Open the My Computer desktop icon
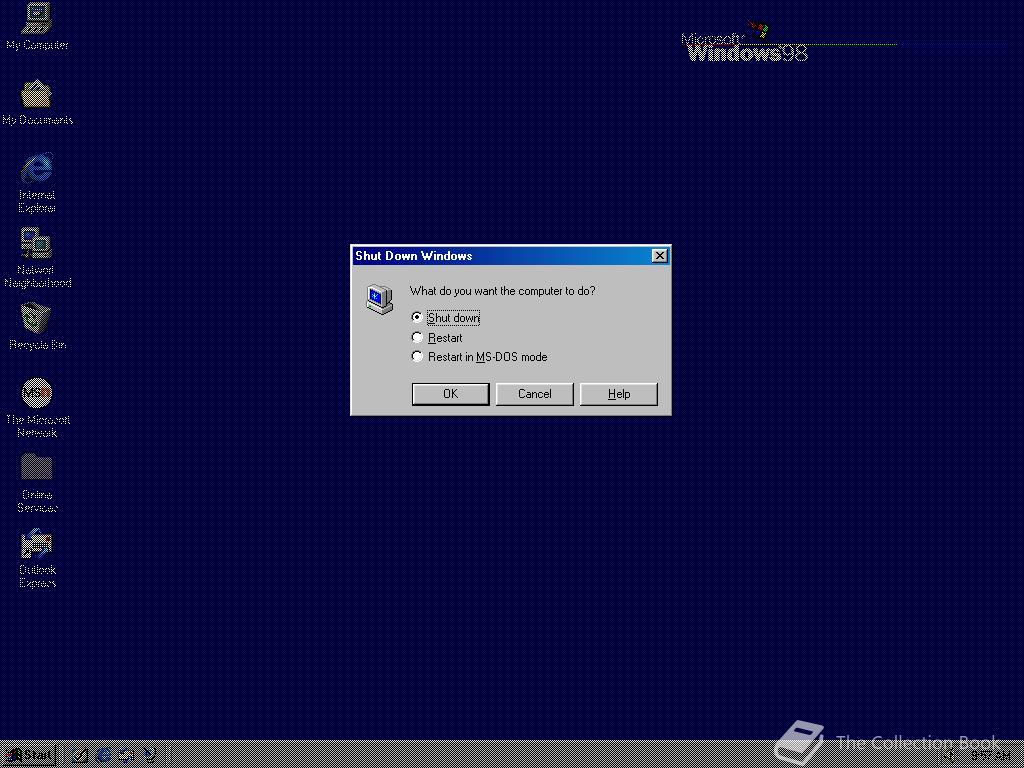1024x768 pixels. tap(37, 26)
